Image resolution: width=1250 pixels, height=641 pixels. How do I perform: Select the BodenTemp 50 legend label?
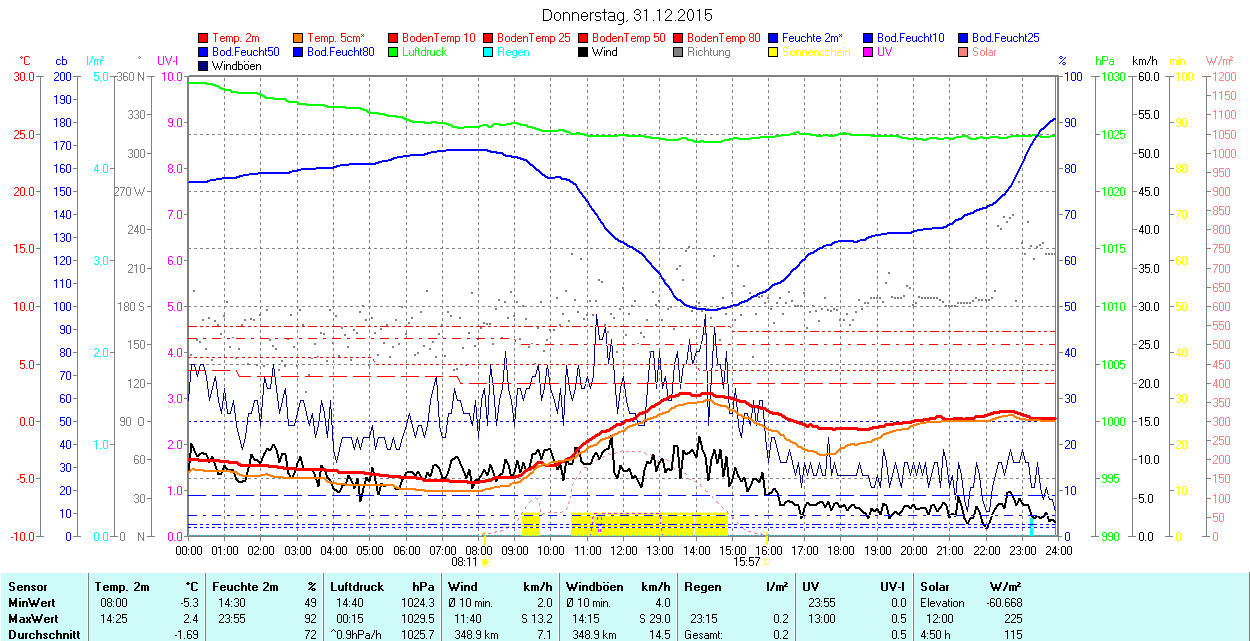[x=631, y=38]
